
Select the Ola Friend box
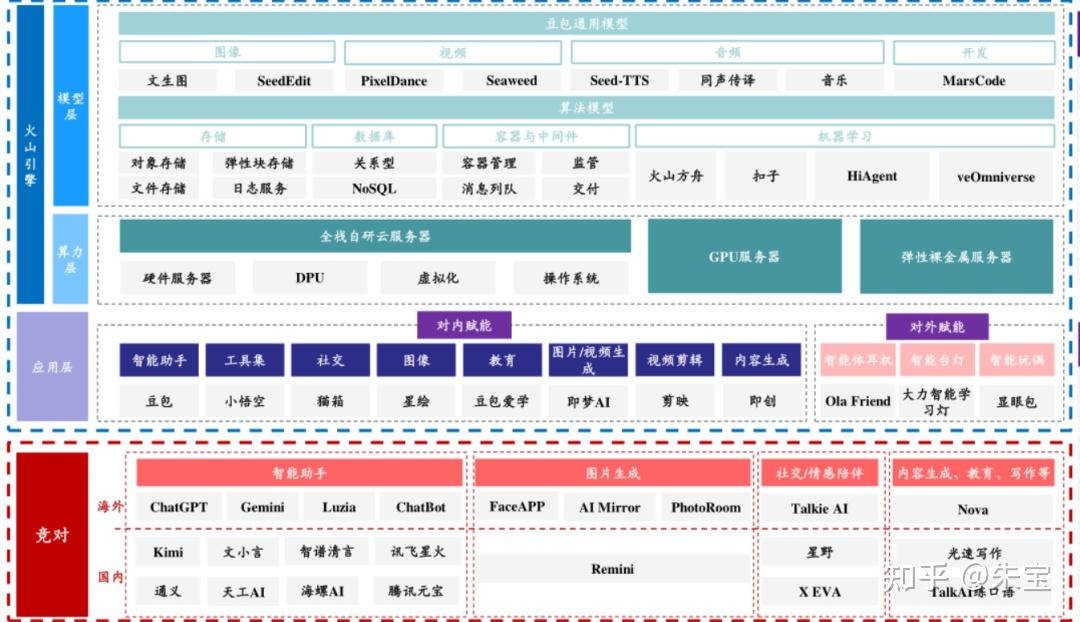click(858, 401)
